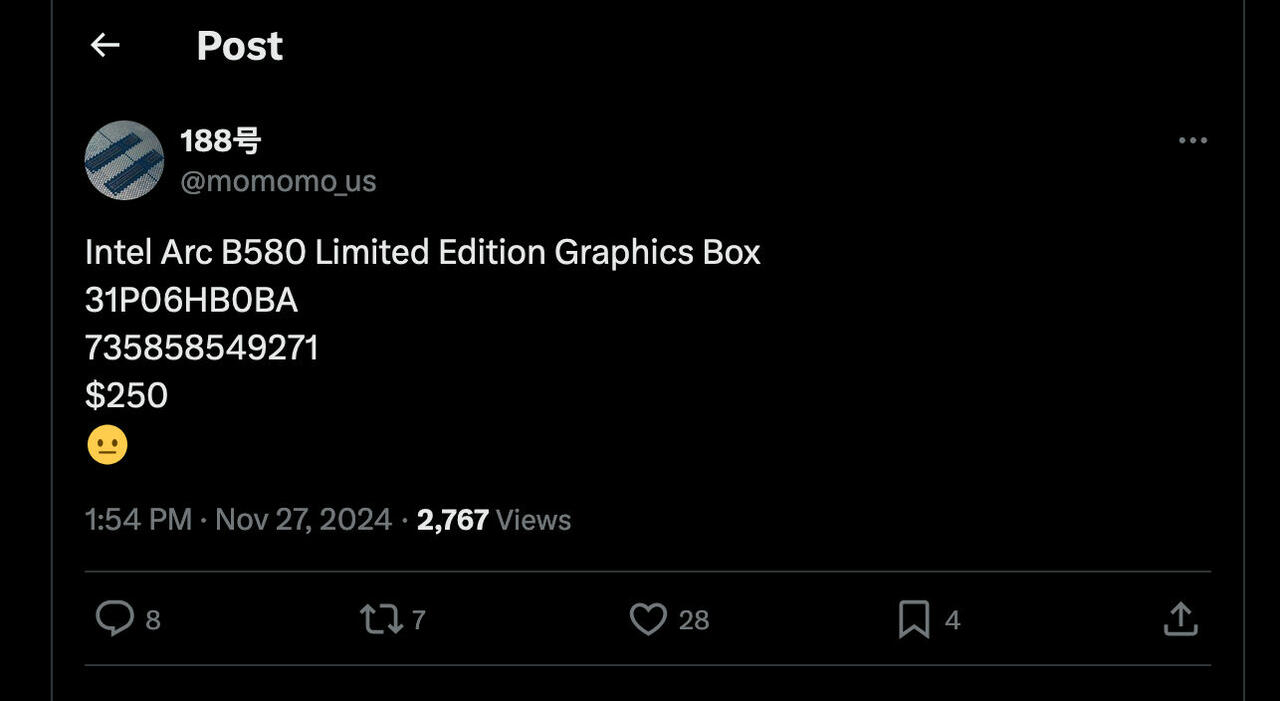Screen dimensions: 1280x701
Task: Click the 1:54 PM timestamp
Action: tap(138, 520)
